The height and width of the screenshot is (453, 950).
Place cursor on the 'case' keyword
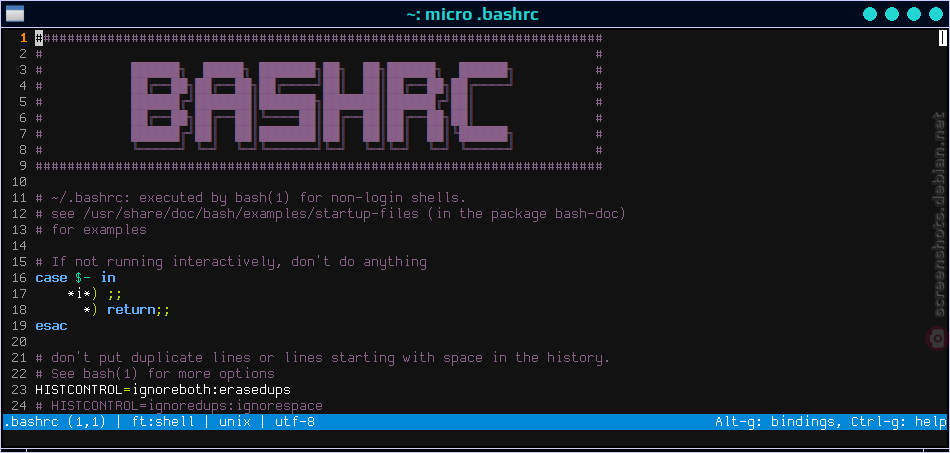pos(51,278)
